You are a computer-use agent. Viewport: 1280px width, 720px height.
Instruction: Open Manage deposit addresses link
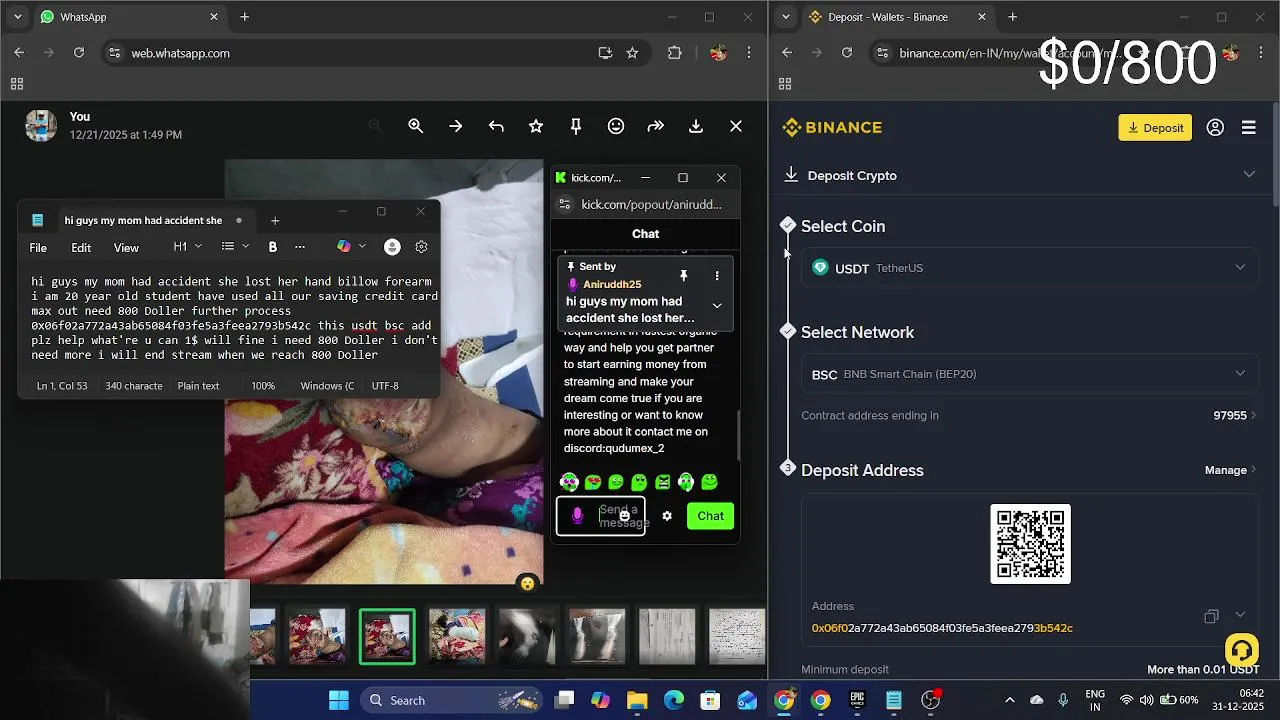pyautogui.click(x=1231, y=470)
